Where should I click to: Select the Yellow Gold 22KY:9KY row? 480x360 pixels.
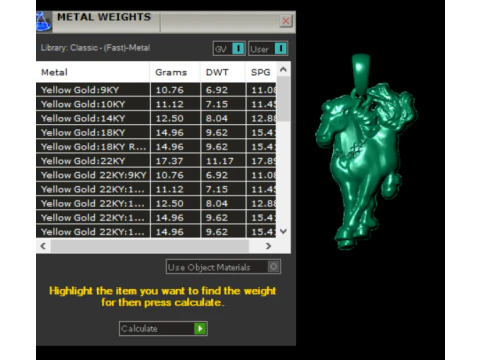coord(156,175)
